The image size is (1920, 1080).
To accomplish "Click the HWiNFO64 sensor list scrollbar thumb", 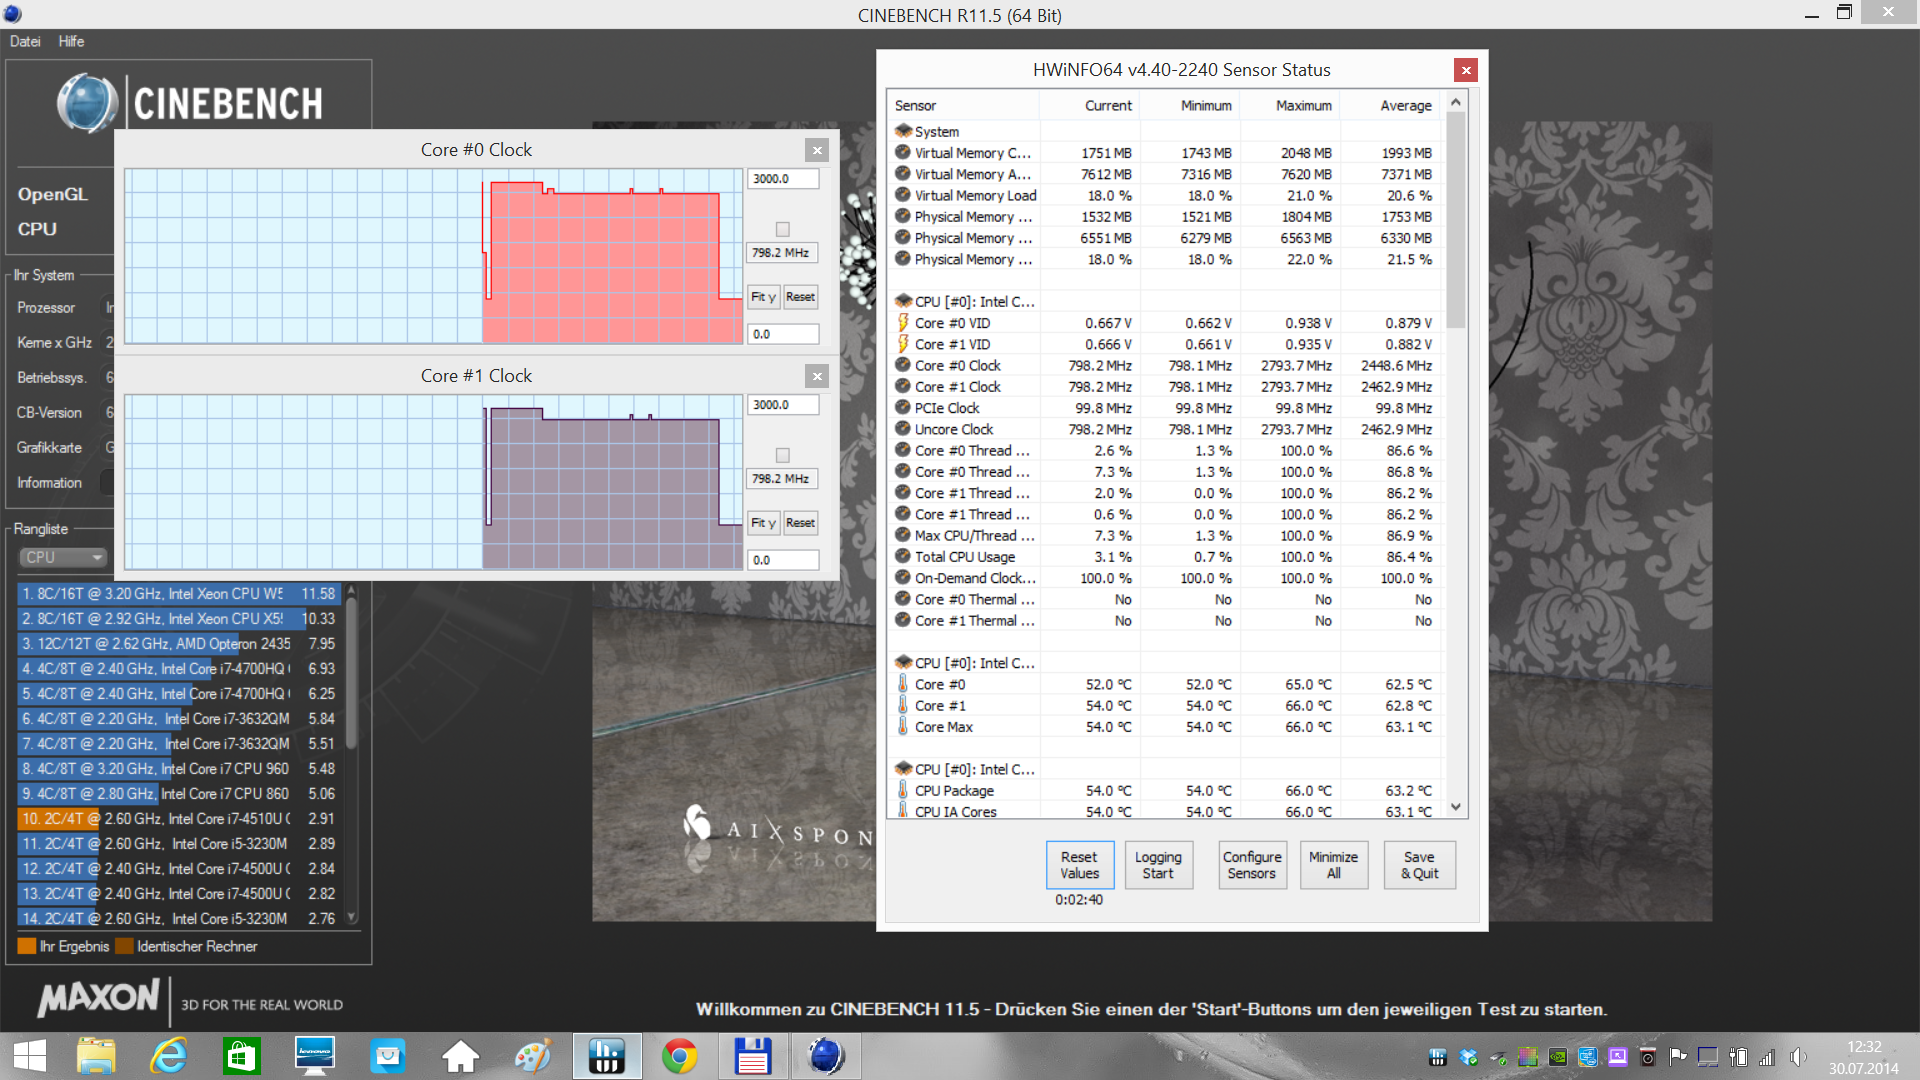I will [1456, 220].
